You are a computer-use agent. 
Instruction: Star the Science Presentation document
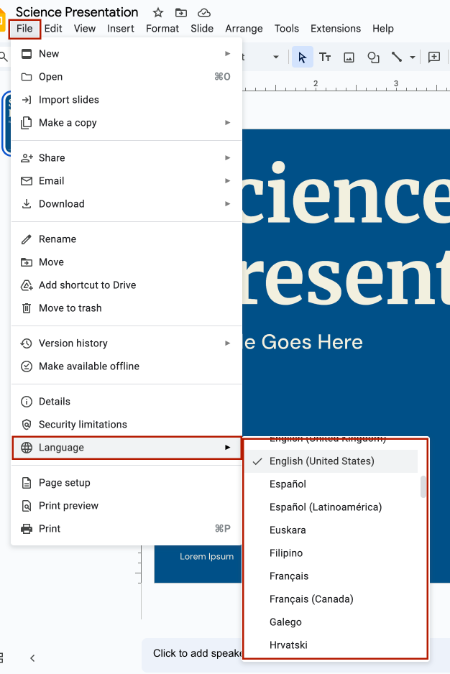(x=158, y=12)
